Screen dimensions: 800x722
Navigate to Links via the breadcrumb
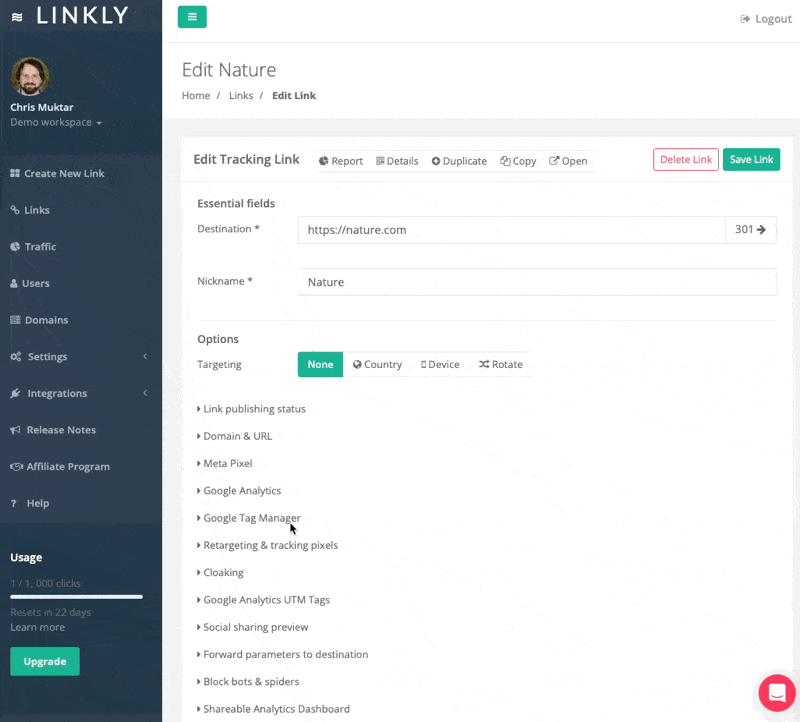coord(241,95)
